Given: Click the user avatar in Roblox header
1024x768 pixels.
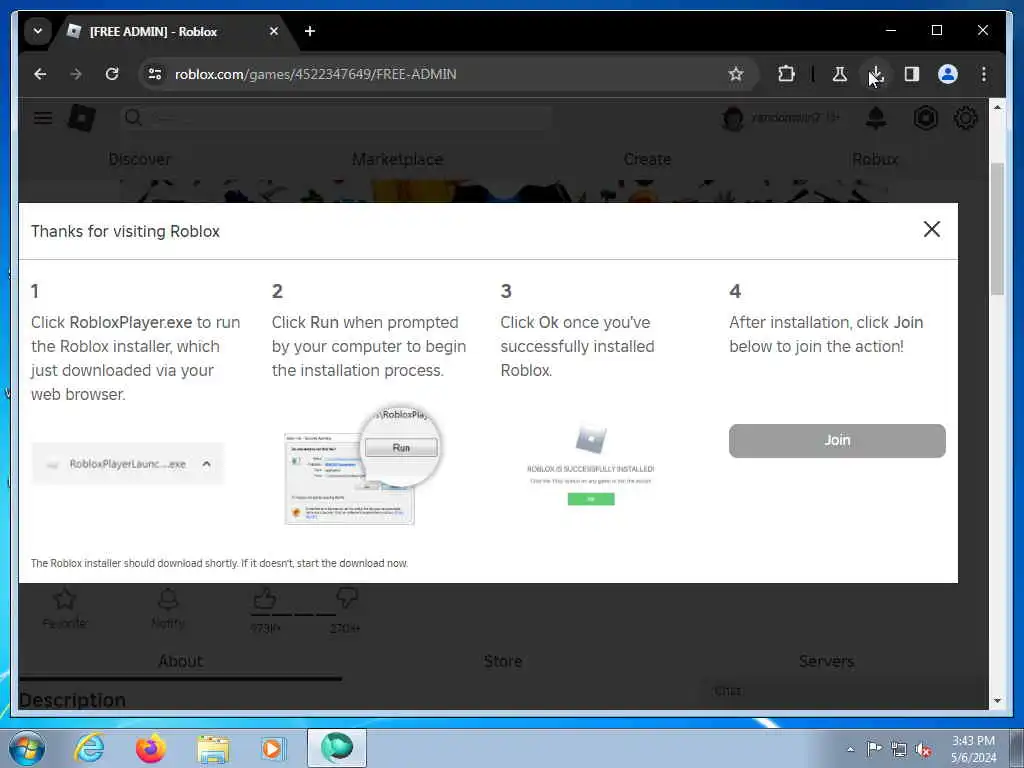Looking at the screenshot, I should point(733,118).
